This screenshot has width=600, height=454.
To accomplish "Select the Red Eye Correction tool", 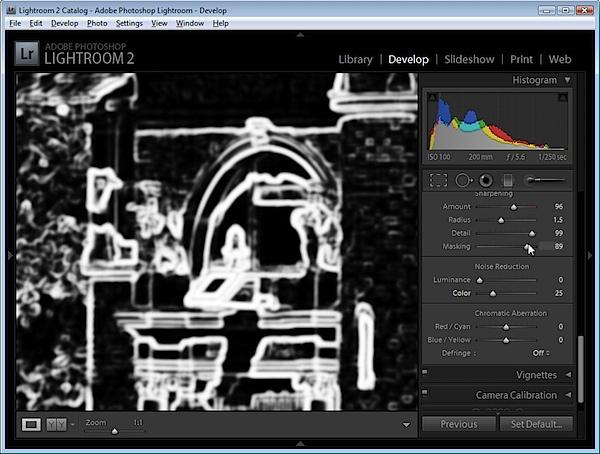I will (486, 180).
